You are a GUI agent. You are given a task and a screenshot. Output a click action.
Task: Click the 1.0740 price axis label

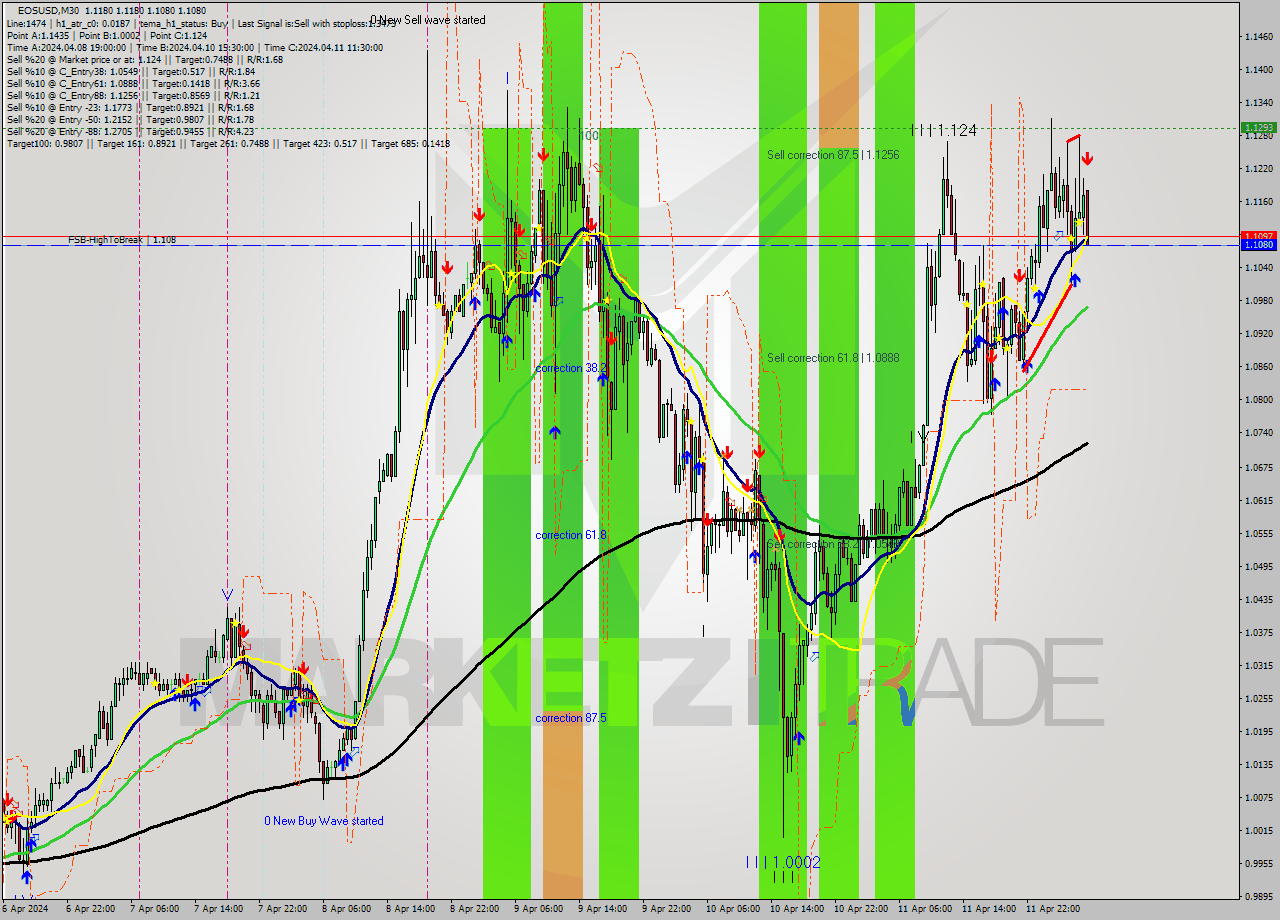click(x=1258, y=433)
